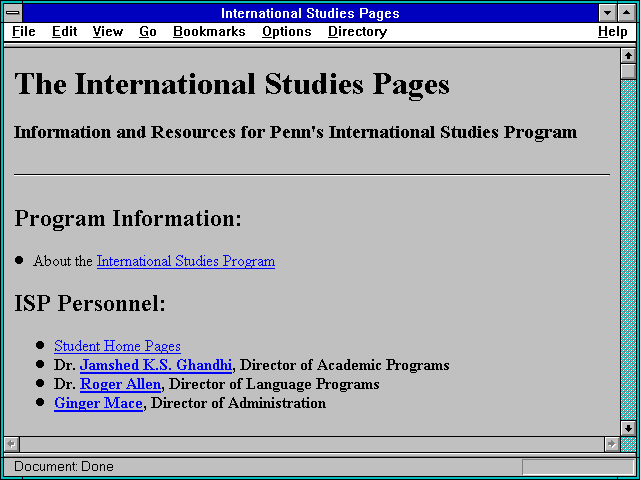Minimize the window with title bar down arrow

click(x=607, y=13)
